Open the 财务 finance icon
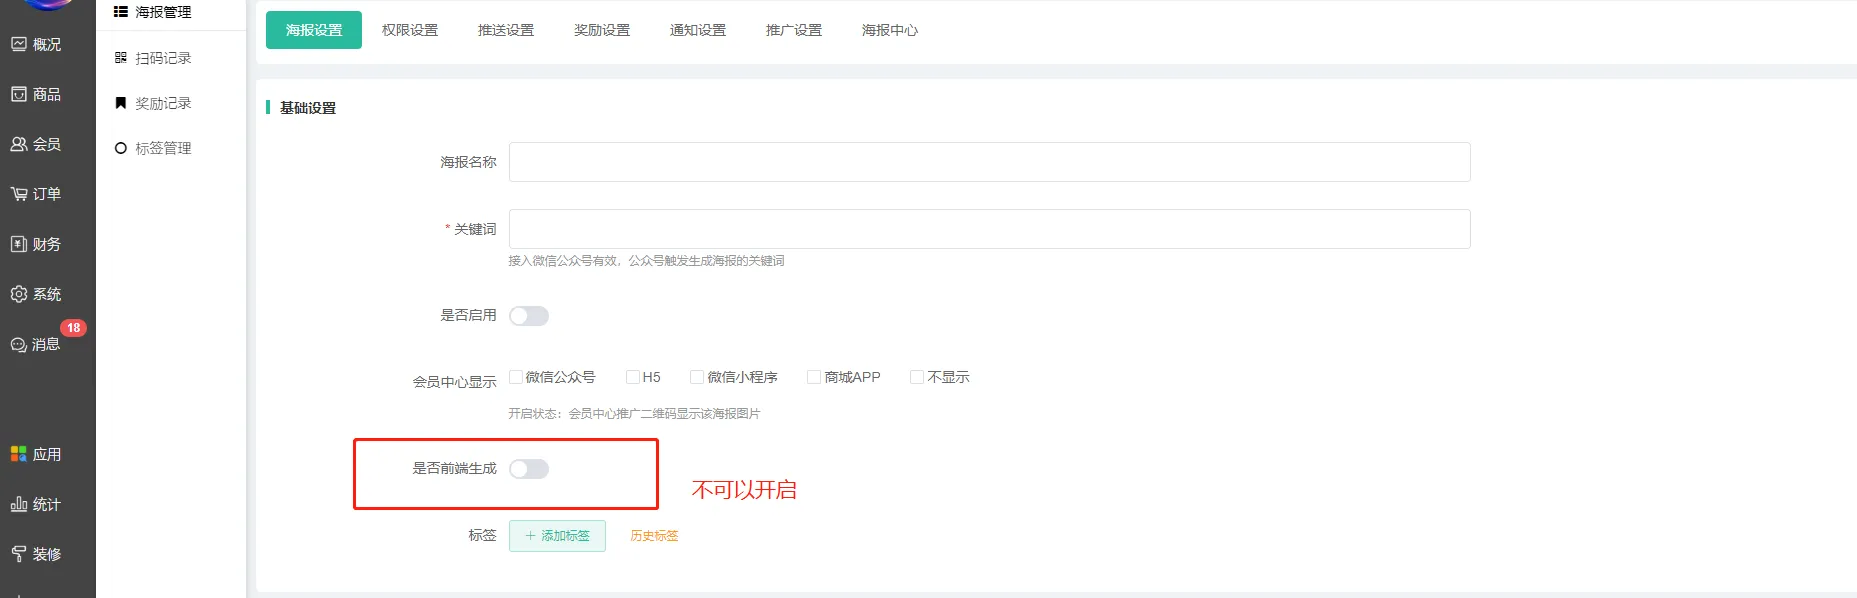This screenshot has width=1857, height=598. pos(19,244)
